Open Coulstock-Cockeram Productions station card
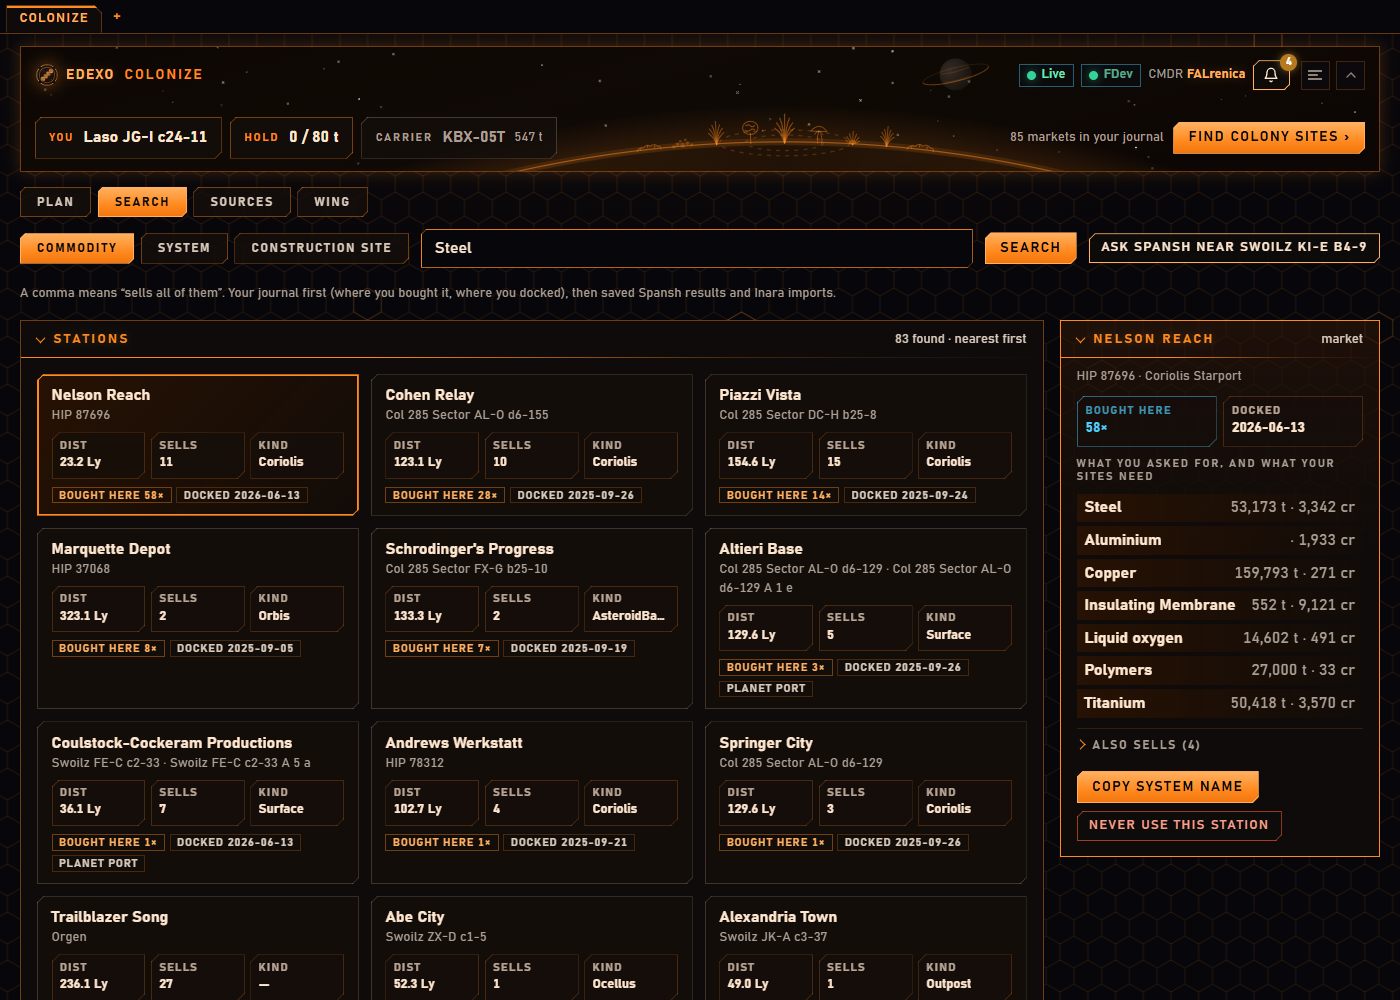 click(198, 803)
